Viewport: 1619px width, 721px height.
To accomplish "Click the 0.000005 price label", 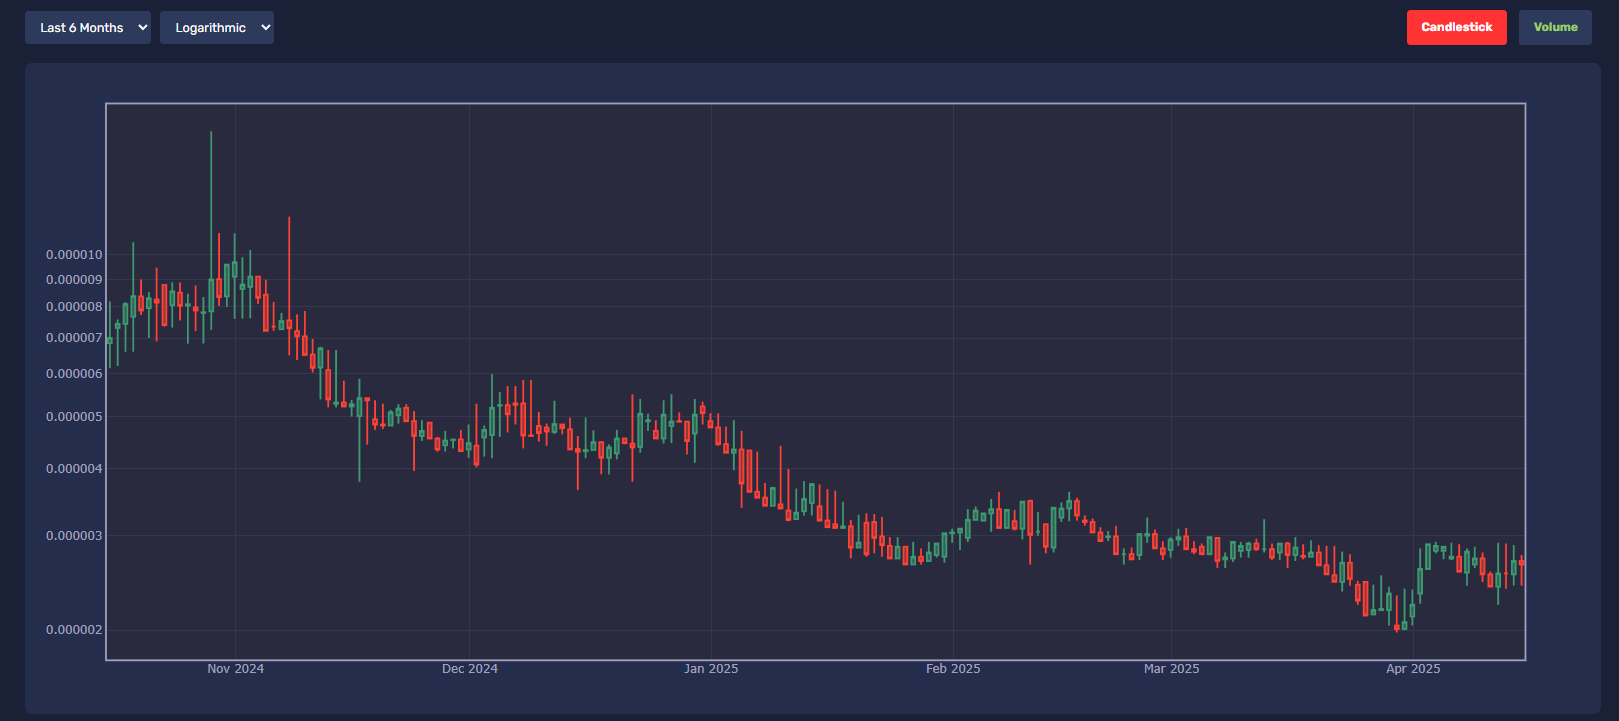I will (x=74, y=417).
